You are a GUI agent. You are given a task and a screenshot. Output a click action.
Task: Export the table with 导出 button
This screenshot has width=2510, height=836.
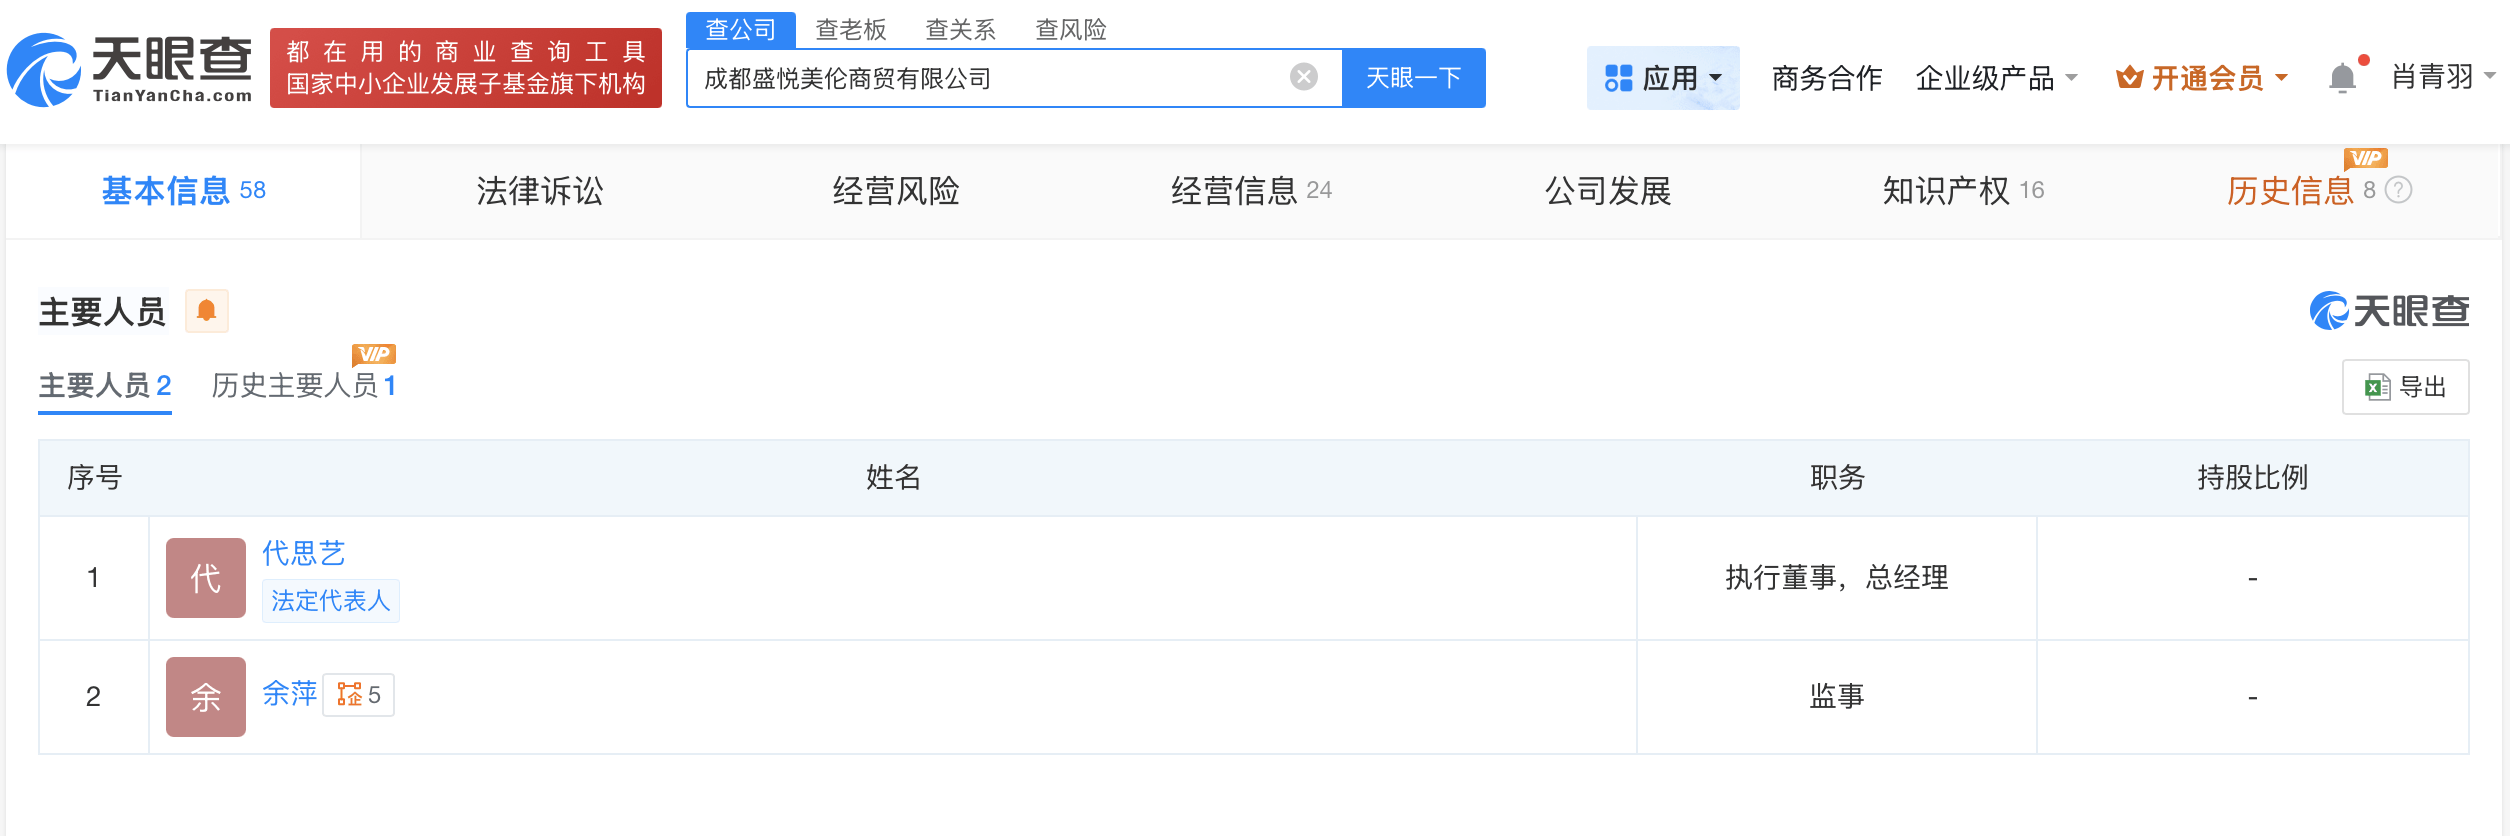[2405, 387]
